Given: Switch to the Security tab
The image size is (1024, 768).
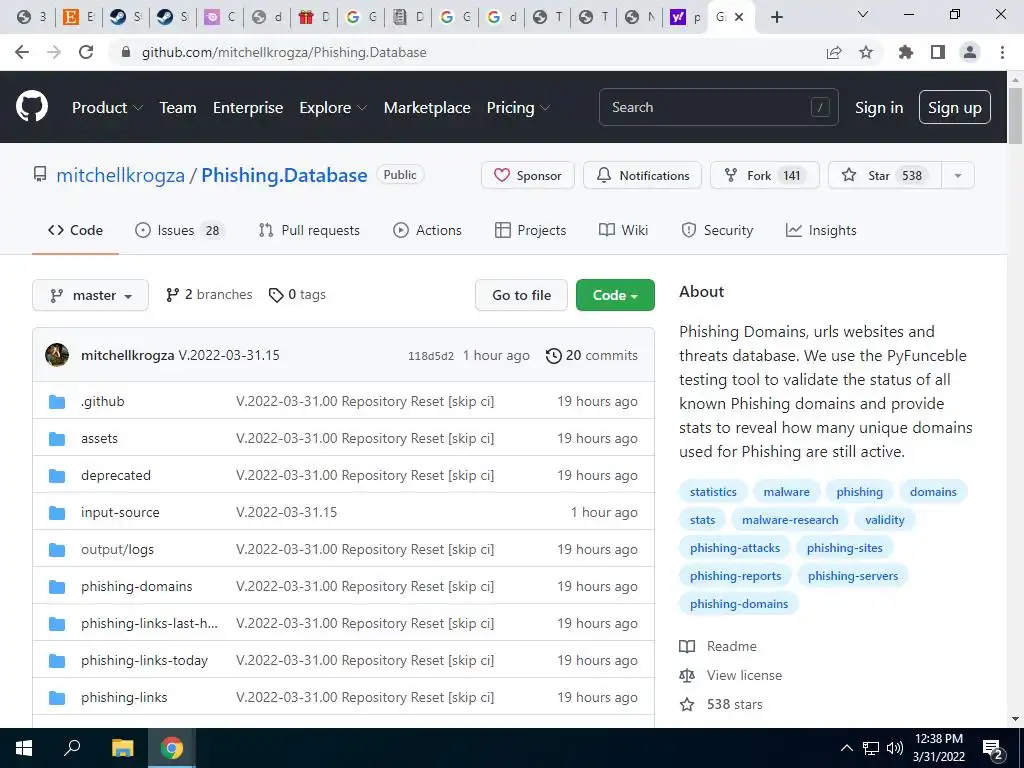Looking at the screenshot, I should [x=717, y=230].
